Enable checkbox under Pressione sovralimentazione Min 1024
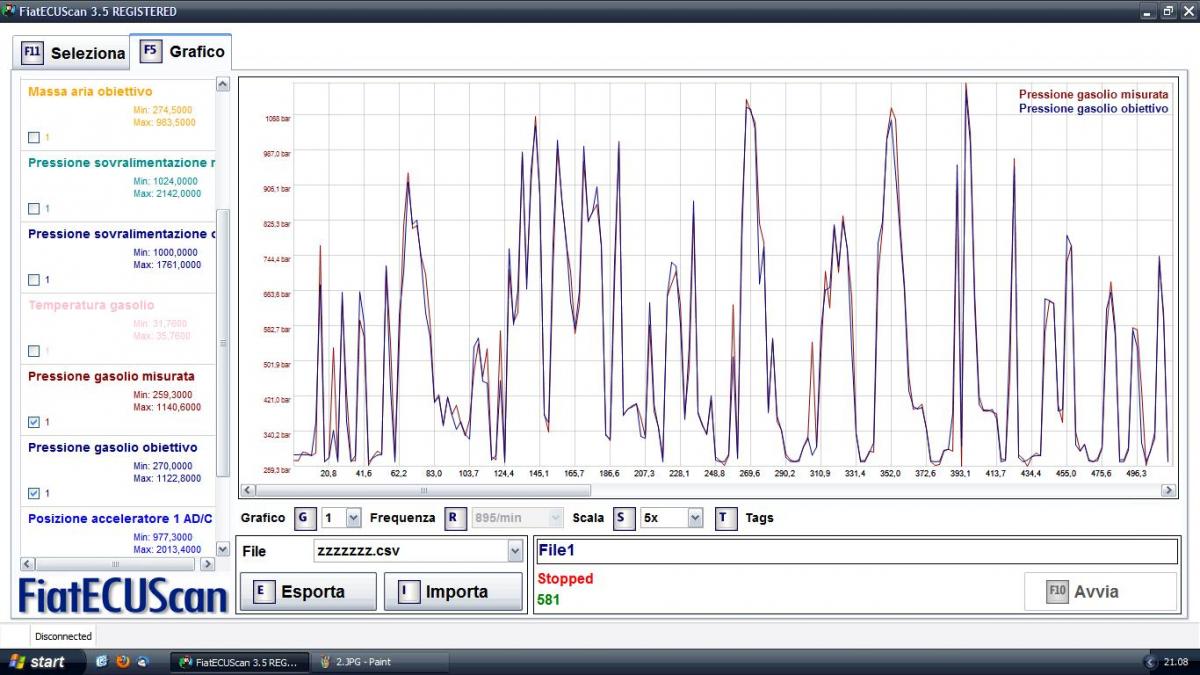Viewport: 1200px width, 675px height. [34, 208]
